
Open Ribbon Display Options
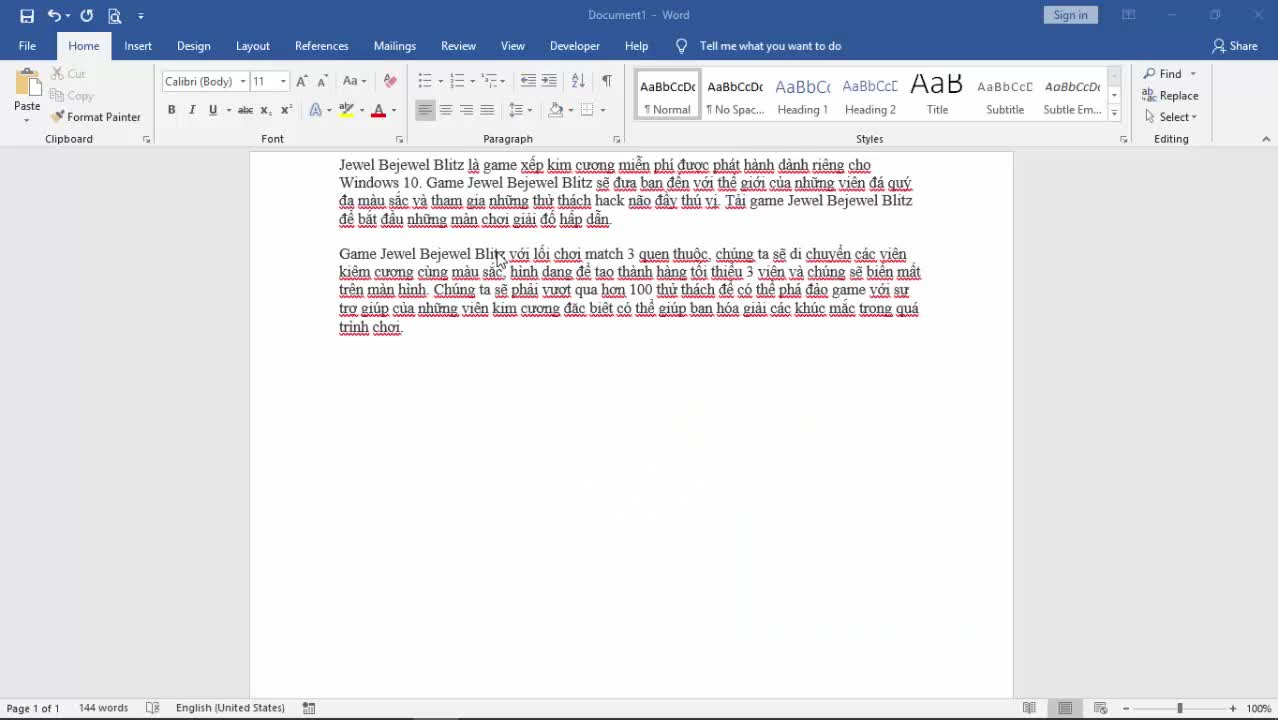point(1128,15)
